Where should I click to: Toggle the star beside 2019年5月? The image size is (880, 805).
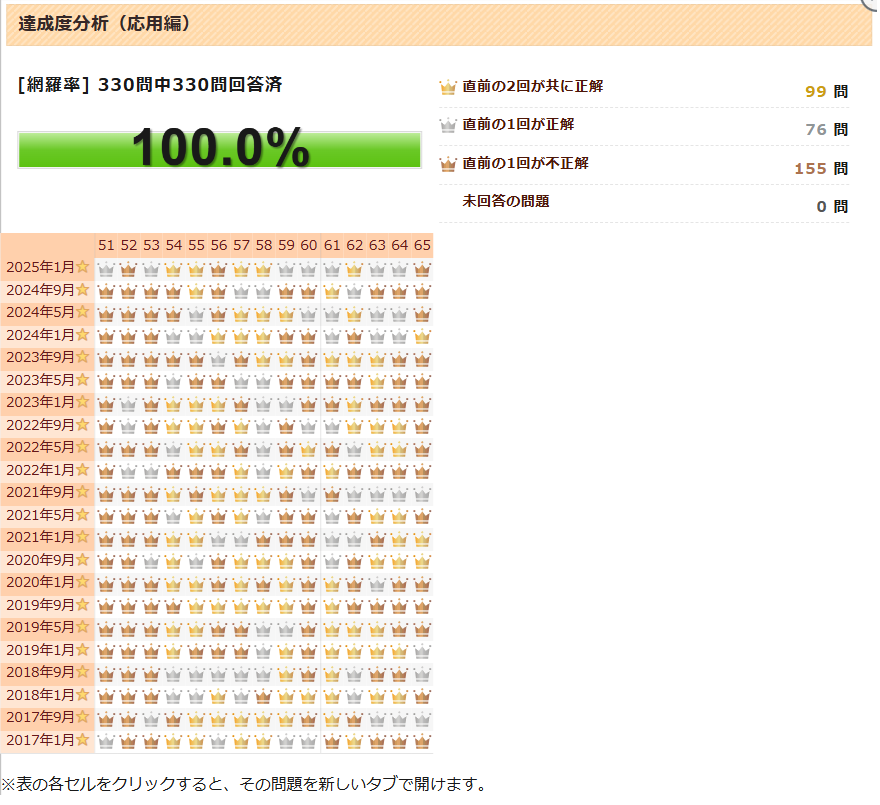[x=85, y=625]
